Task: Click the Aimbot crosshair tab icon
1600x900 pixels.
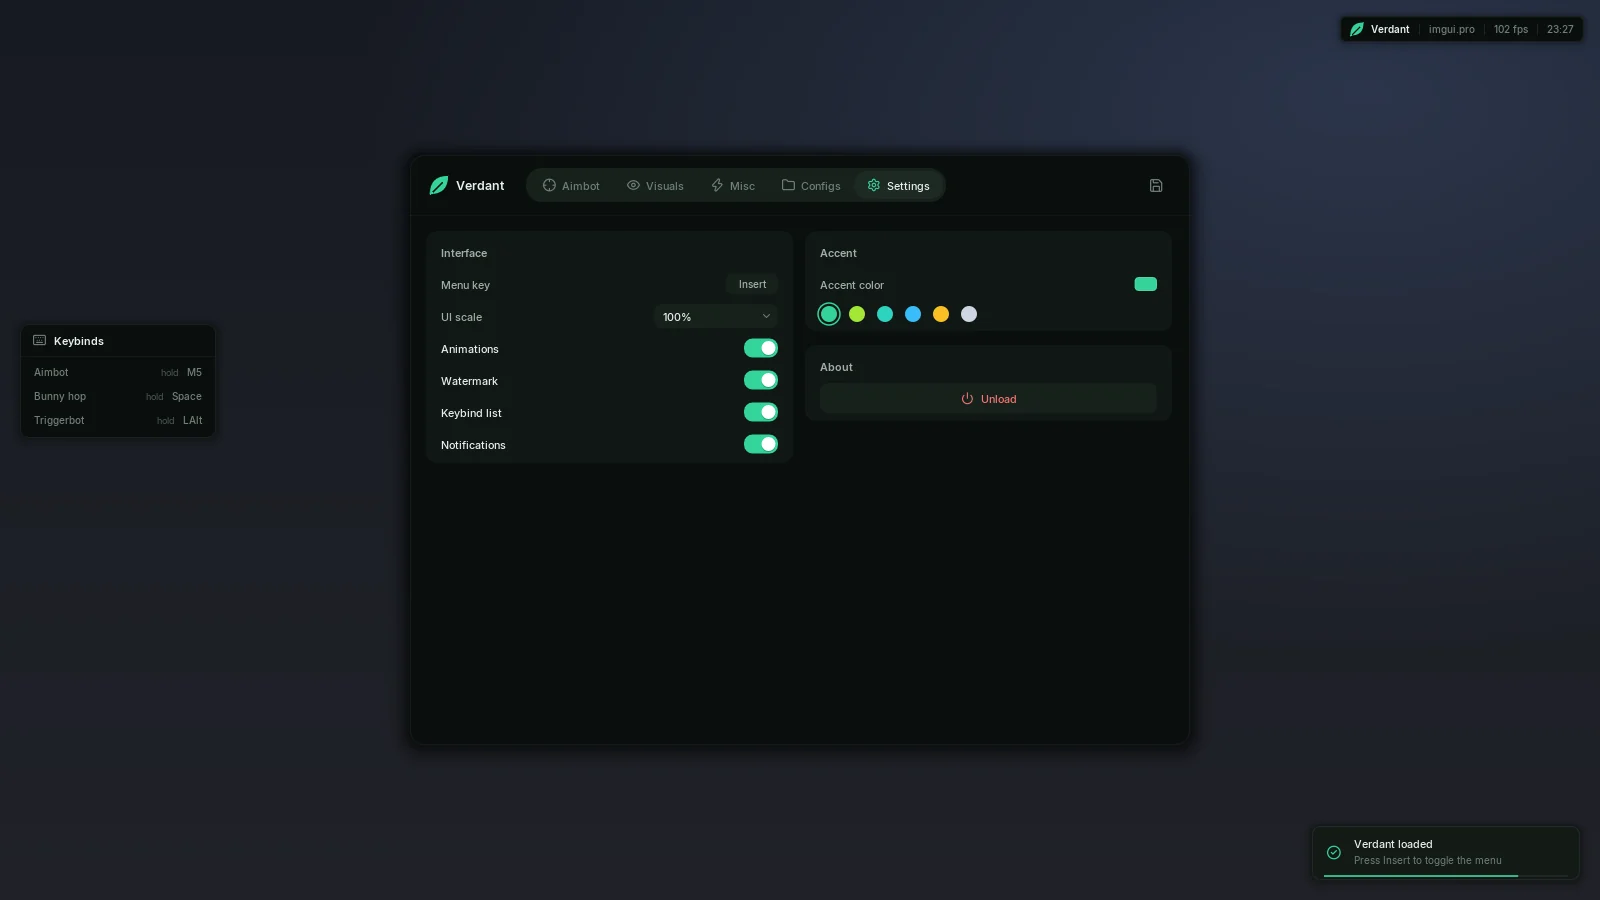Action: coord(549,186)
